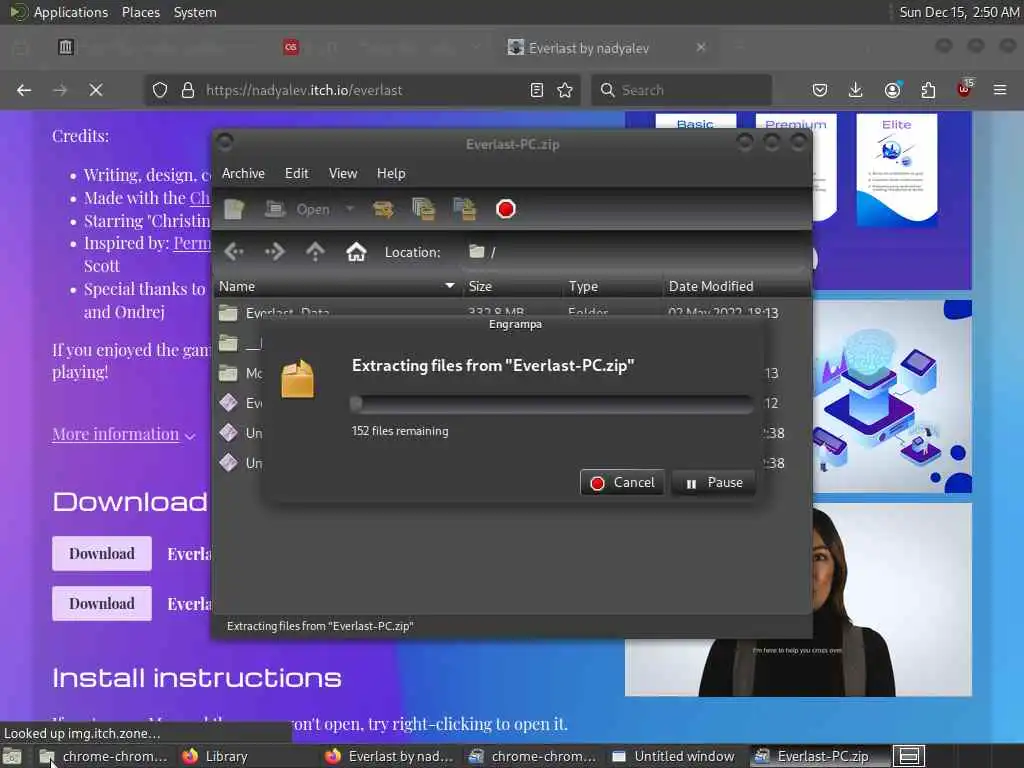Click the browser back arrow
Image resolution: width=1024 pixels, height=768 pixels.
click(x=24, y=90)
